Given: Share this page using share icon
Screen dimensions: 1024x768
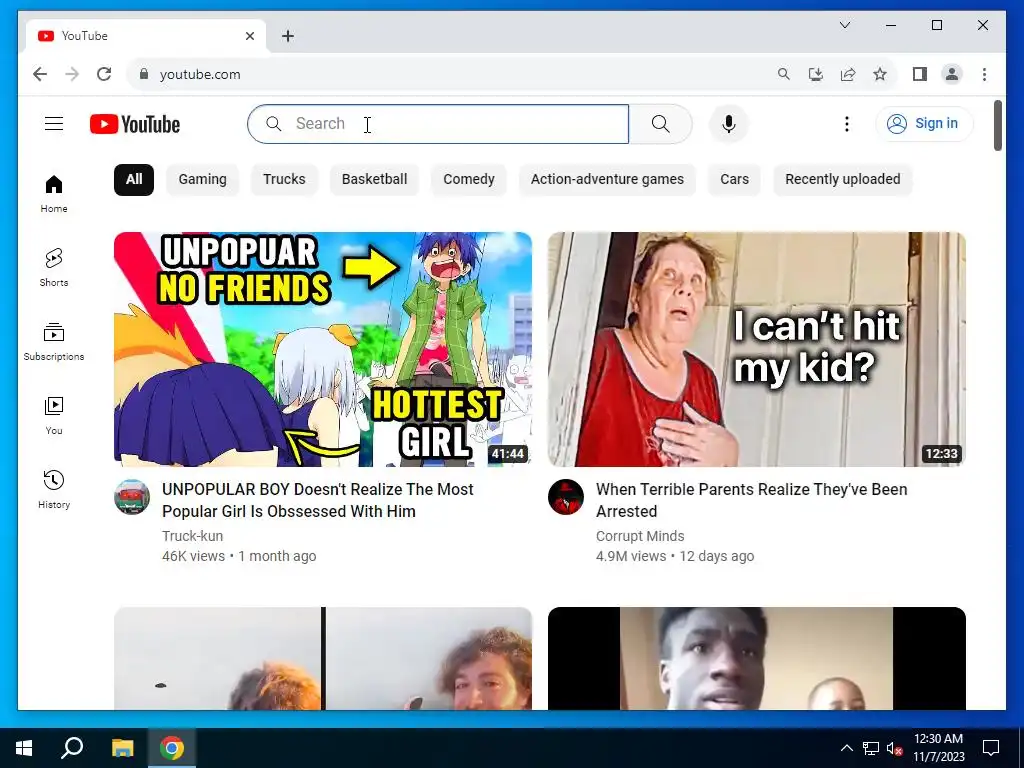Looking at the screenshot, I should (x=848, y=74).
